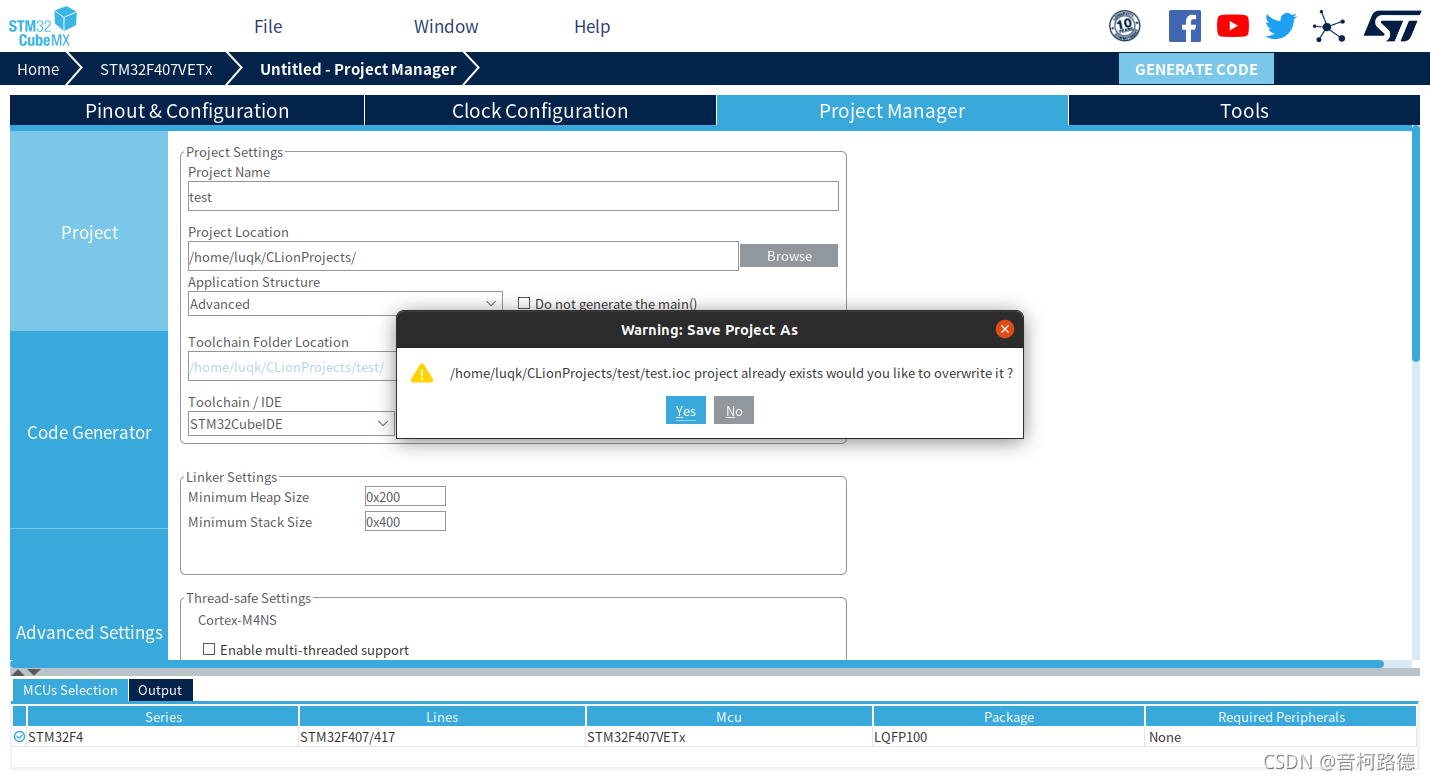The image size is (1430, 780).
Task: Click the ST logo icon
Action: coord(1392,26)
